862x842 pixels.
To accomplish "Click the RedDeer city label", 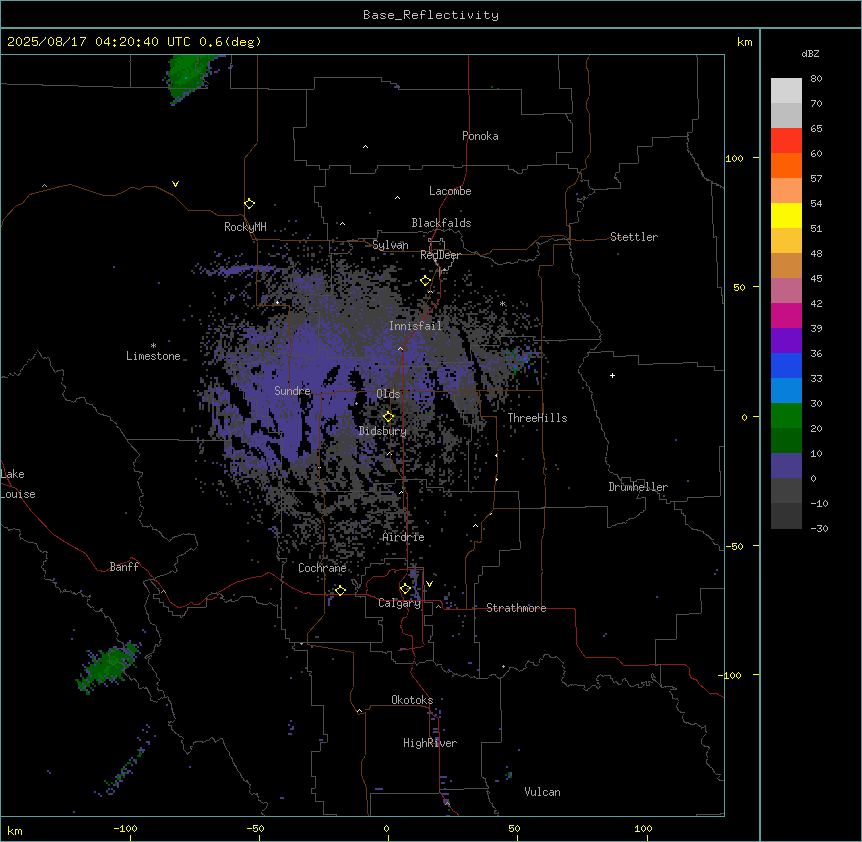I will point(440,255).
